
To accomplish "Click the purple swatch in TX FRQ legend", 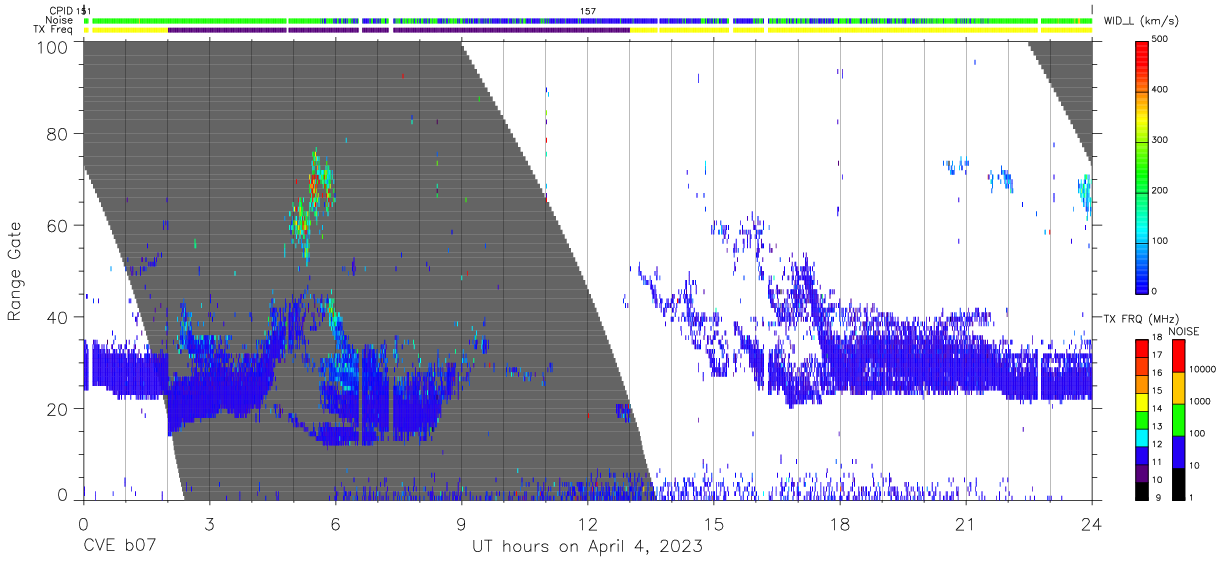I will [1142, 472].
